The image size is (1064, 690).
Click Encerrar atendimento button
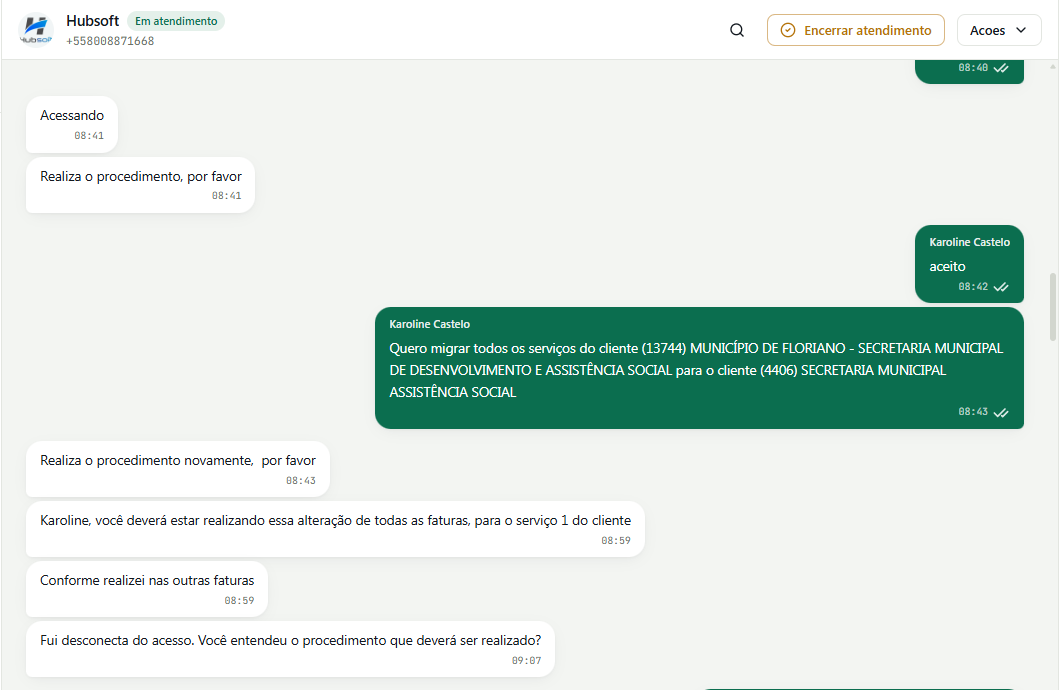click(856, 31)
